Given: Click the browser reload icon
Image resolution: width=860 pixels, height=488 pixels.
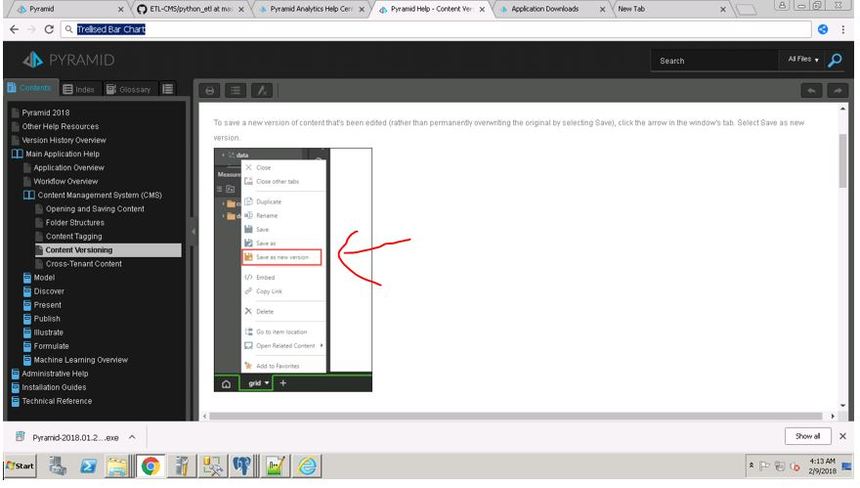Looking at the screenshot, I should (49, 30).
